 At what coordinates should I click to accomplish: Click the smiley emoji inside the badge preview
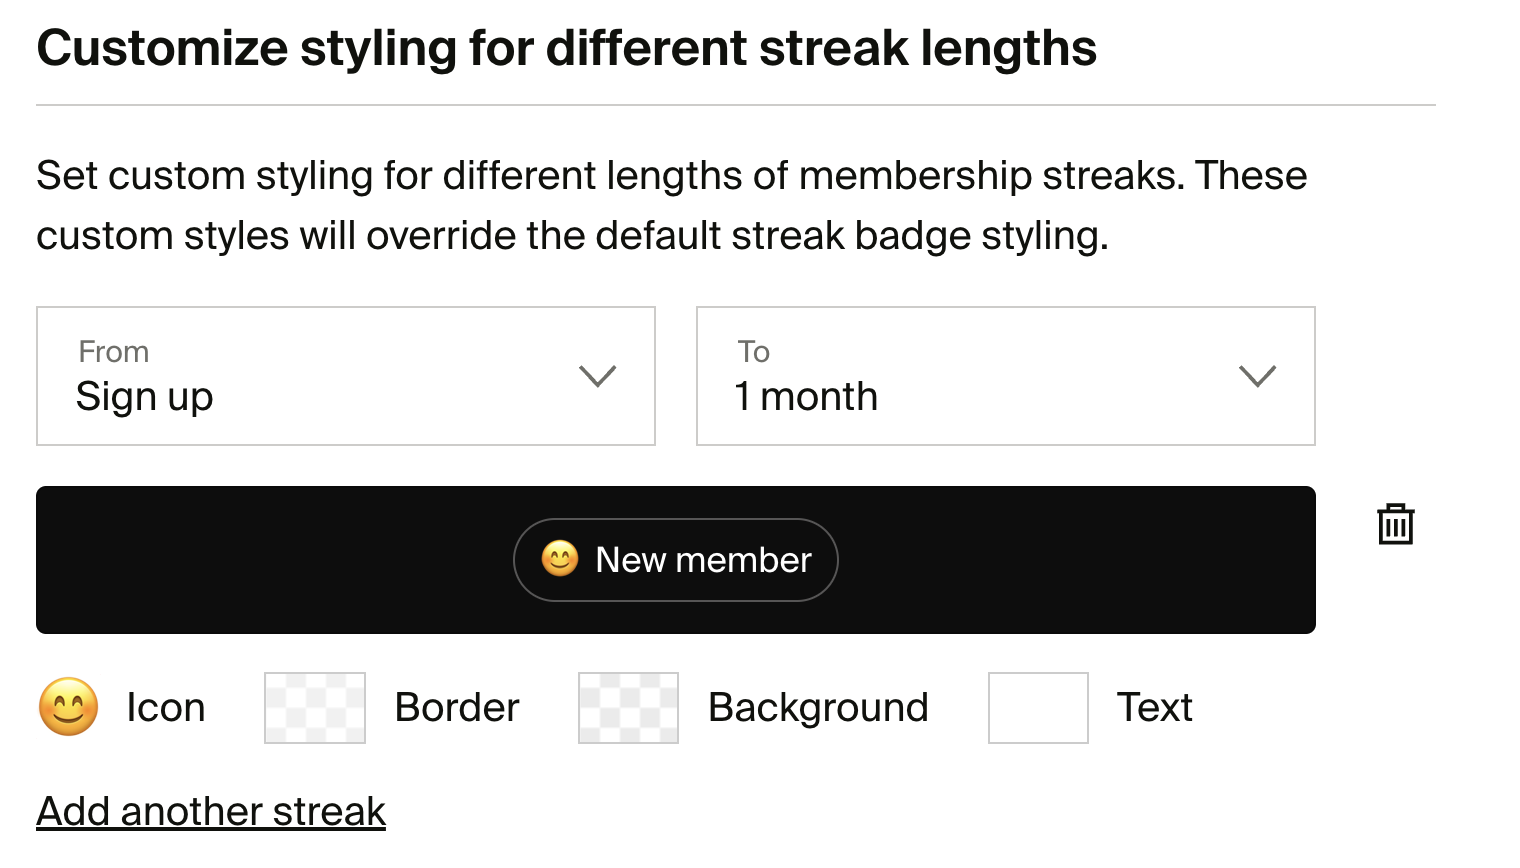[x=560, y=559]
